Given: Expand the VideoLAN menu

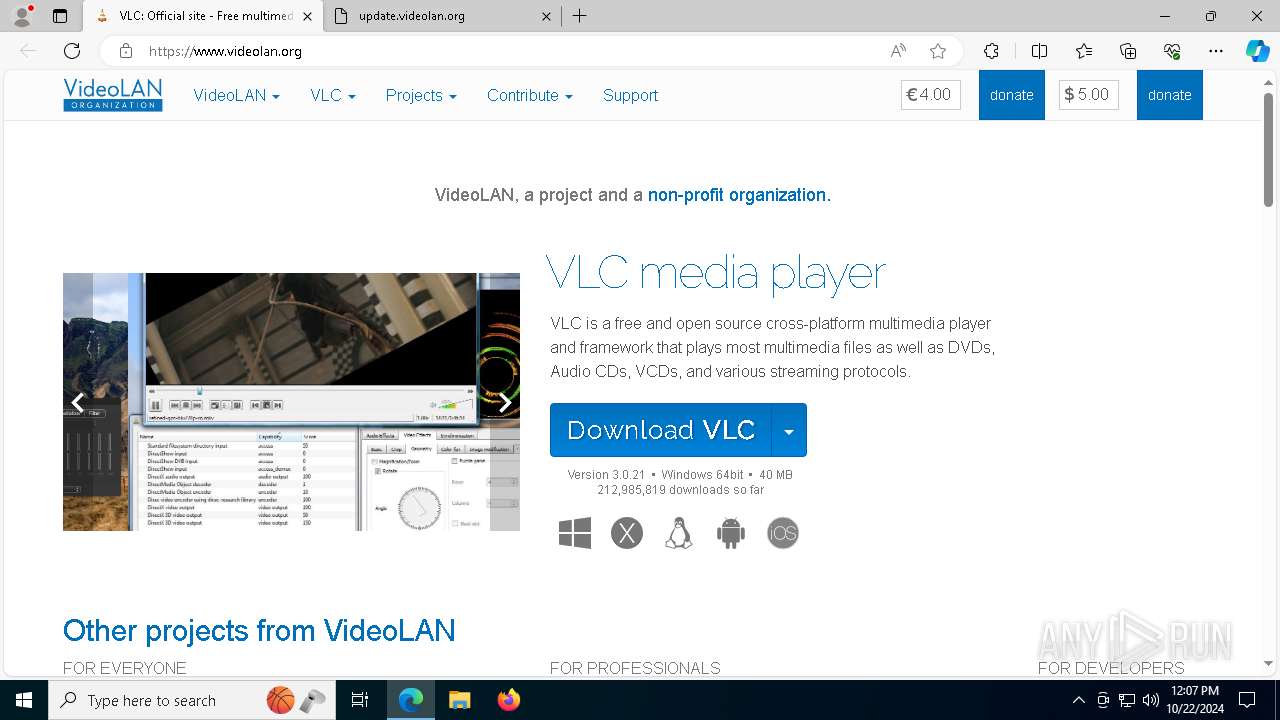Looking at the screenshot, I should pos(236,95).
